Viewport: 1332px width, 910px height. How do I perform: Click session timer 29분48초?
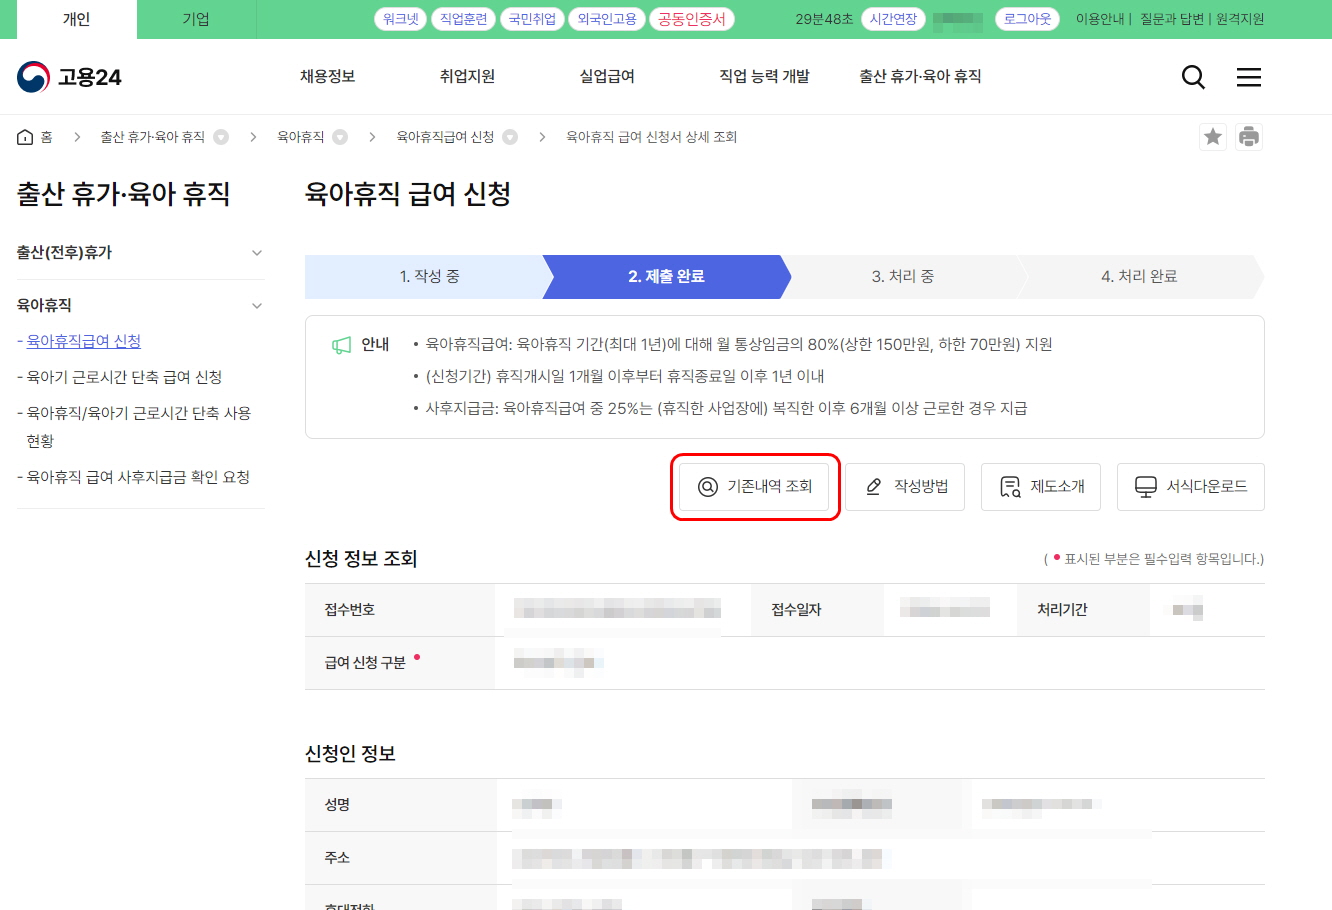(825, 19)
